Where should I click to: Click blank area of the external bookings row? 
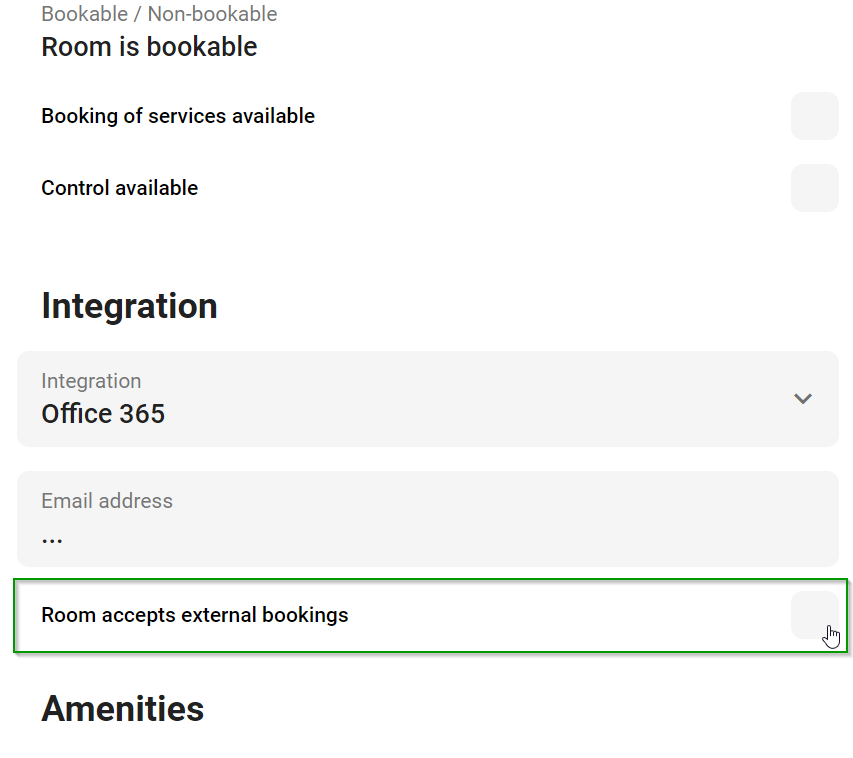[x=560, y=615]
